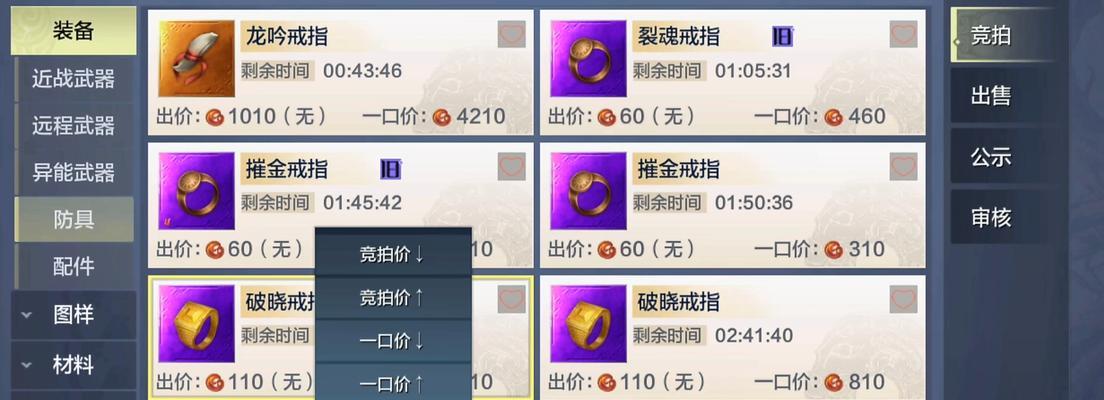This screenshot has height=400, width=1104.
Task: Click the highlighted 破晓戒指 gold ring icon
Action: click(196, 323)
